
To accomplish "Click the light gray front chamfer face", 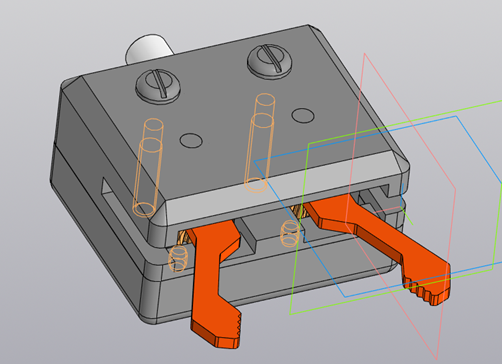I will (283, 187).
